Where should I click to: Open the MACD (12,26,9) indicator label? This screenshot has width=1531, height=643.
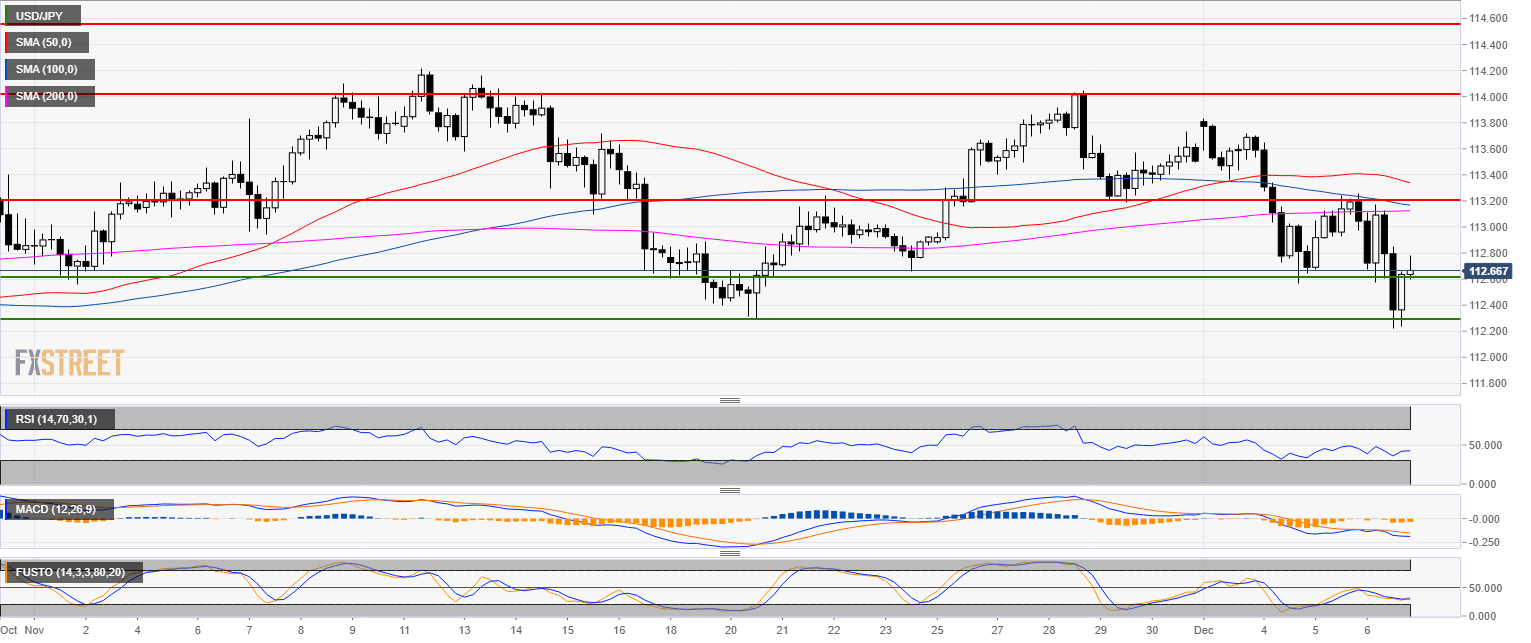point(57,510)
